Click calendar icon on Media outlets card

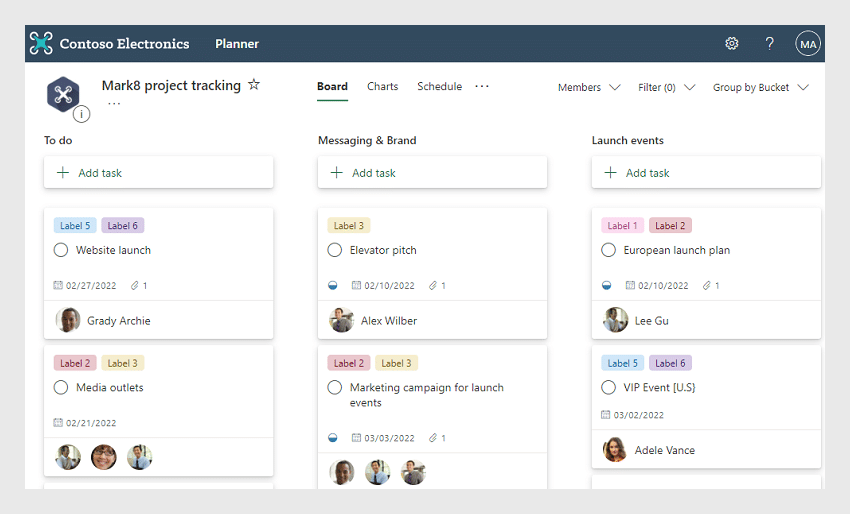click(58, 422)
